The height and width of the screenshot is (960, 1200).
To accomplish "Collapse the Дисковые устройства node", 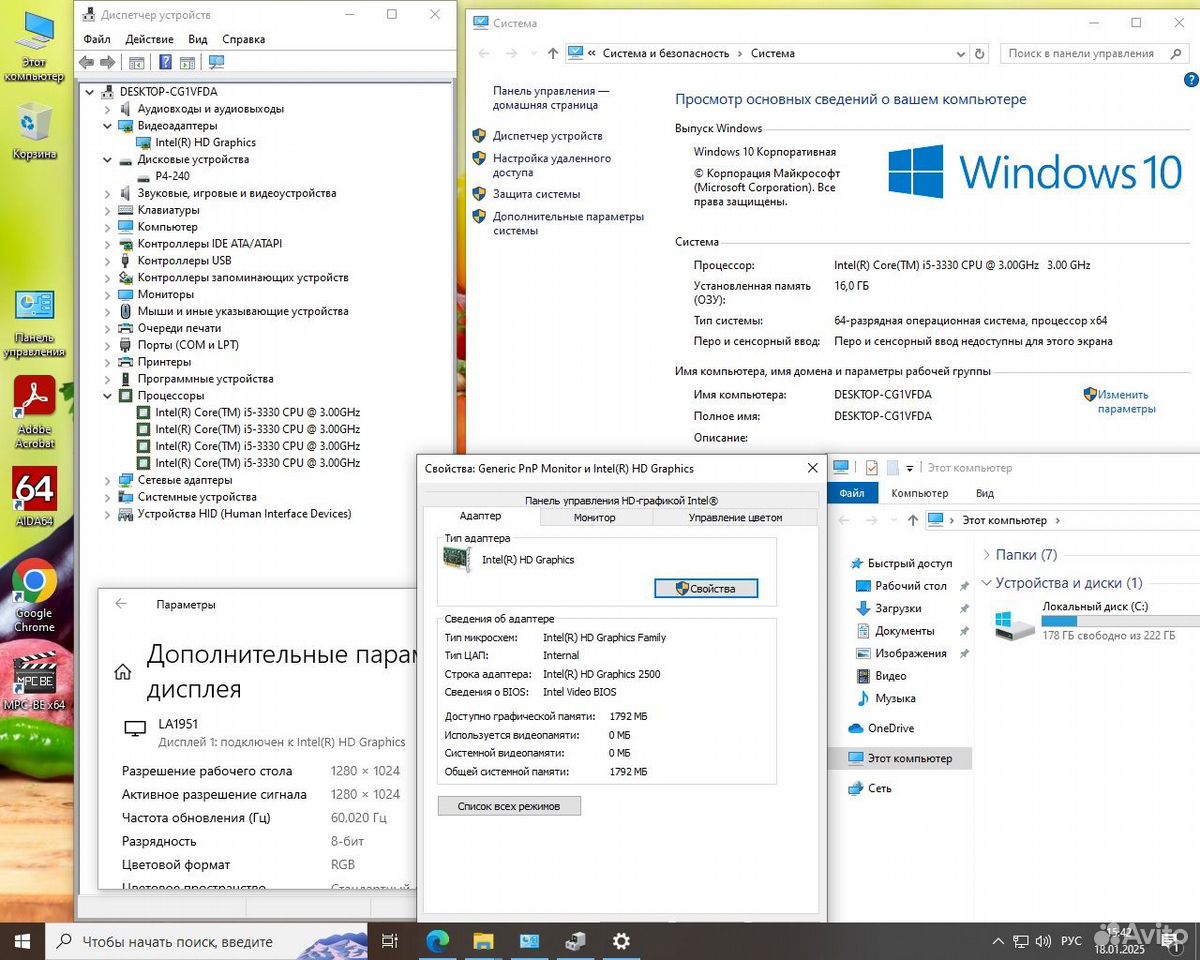I will 108,159.
